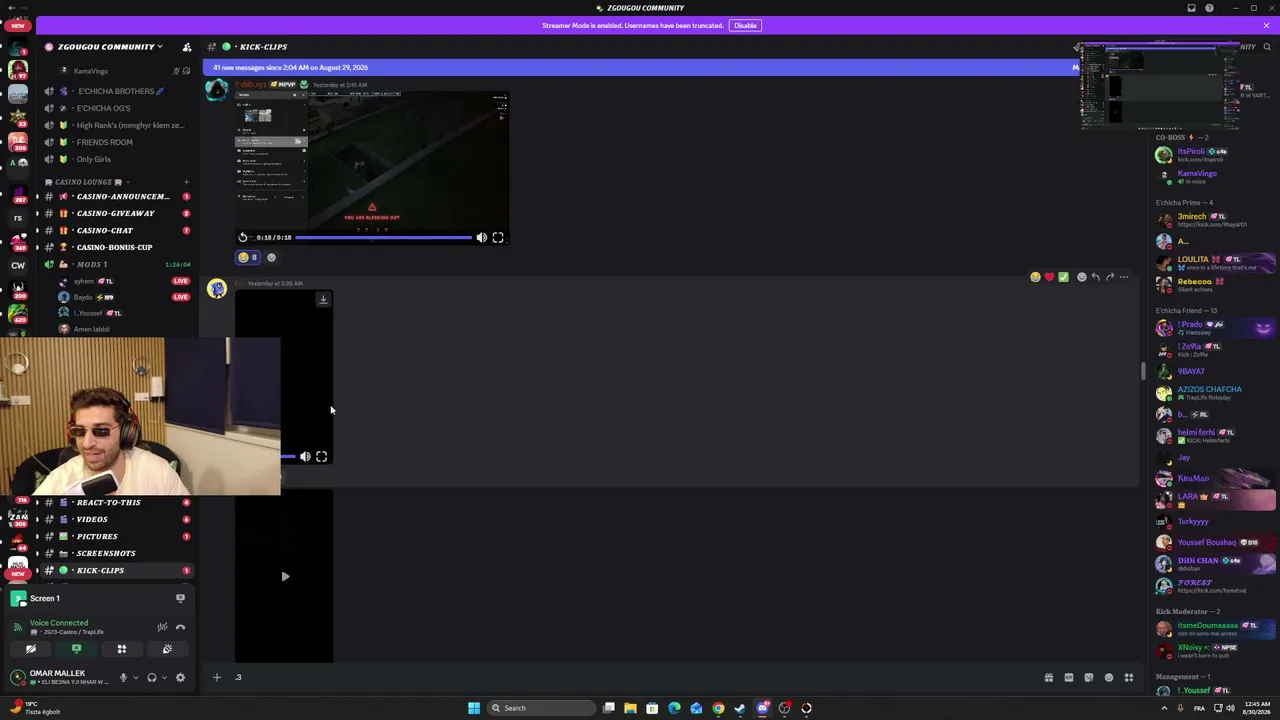Open the apps launcher in message bar
1280x720 pixels.
coord(1129,677)
